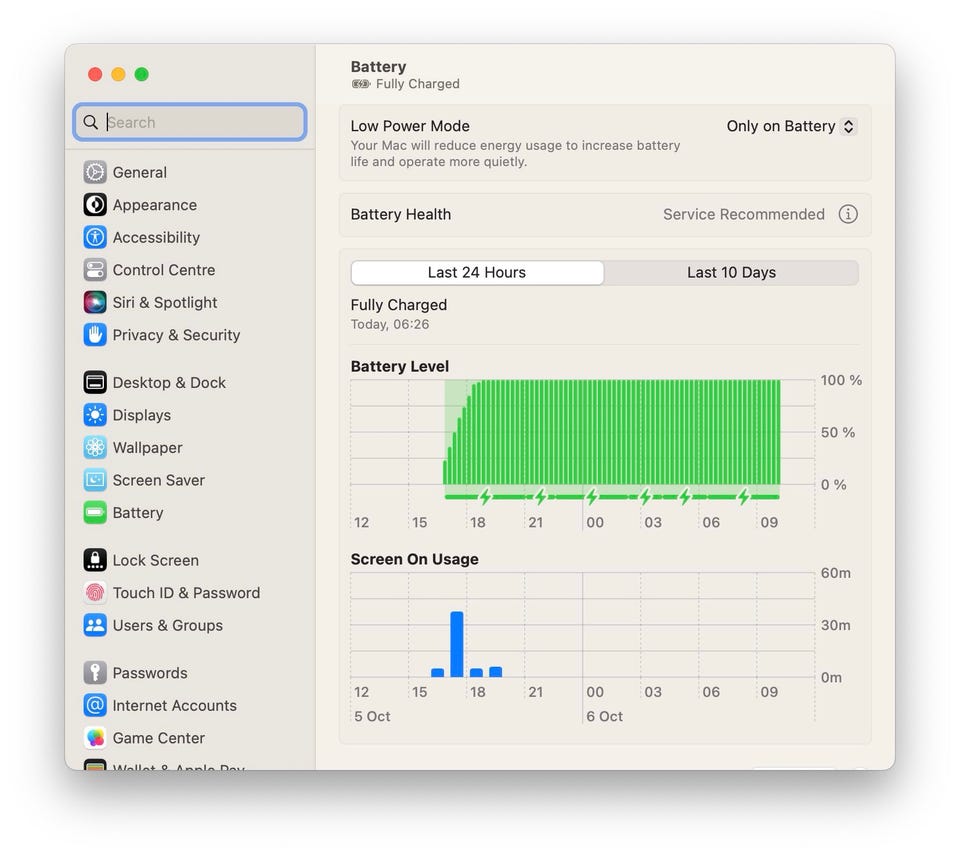Switch to Last 10 Days tab
Screen dimensions: 960x856
click(x=731, y=272)
